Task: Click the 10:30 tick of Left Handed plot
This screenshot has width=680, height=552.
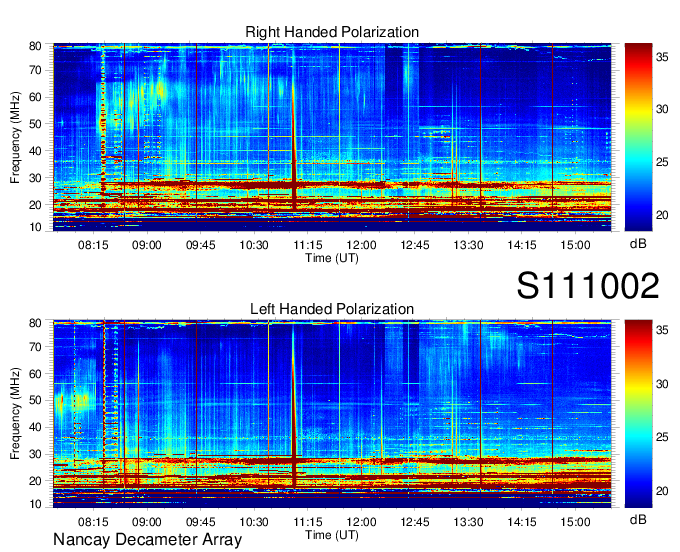Action: coord(254,522)
